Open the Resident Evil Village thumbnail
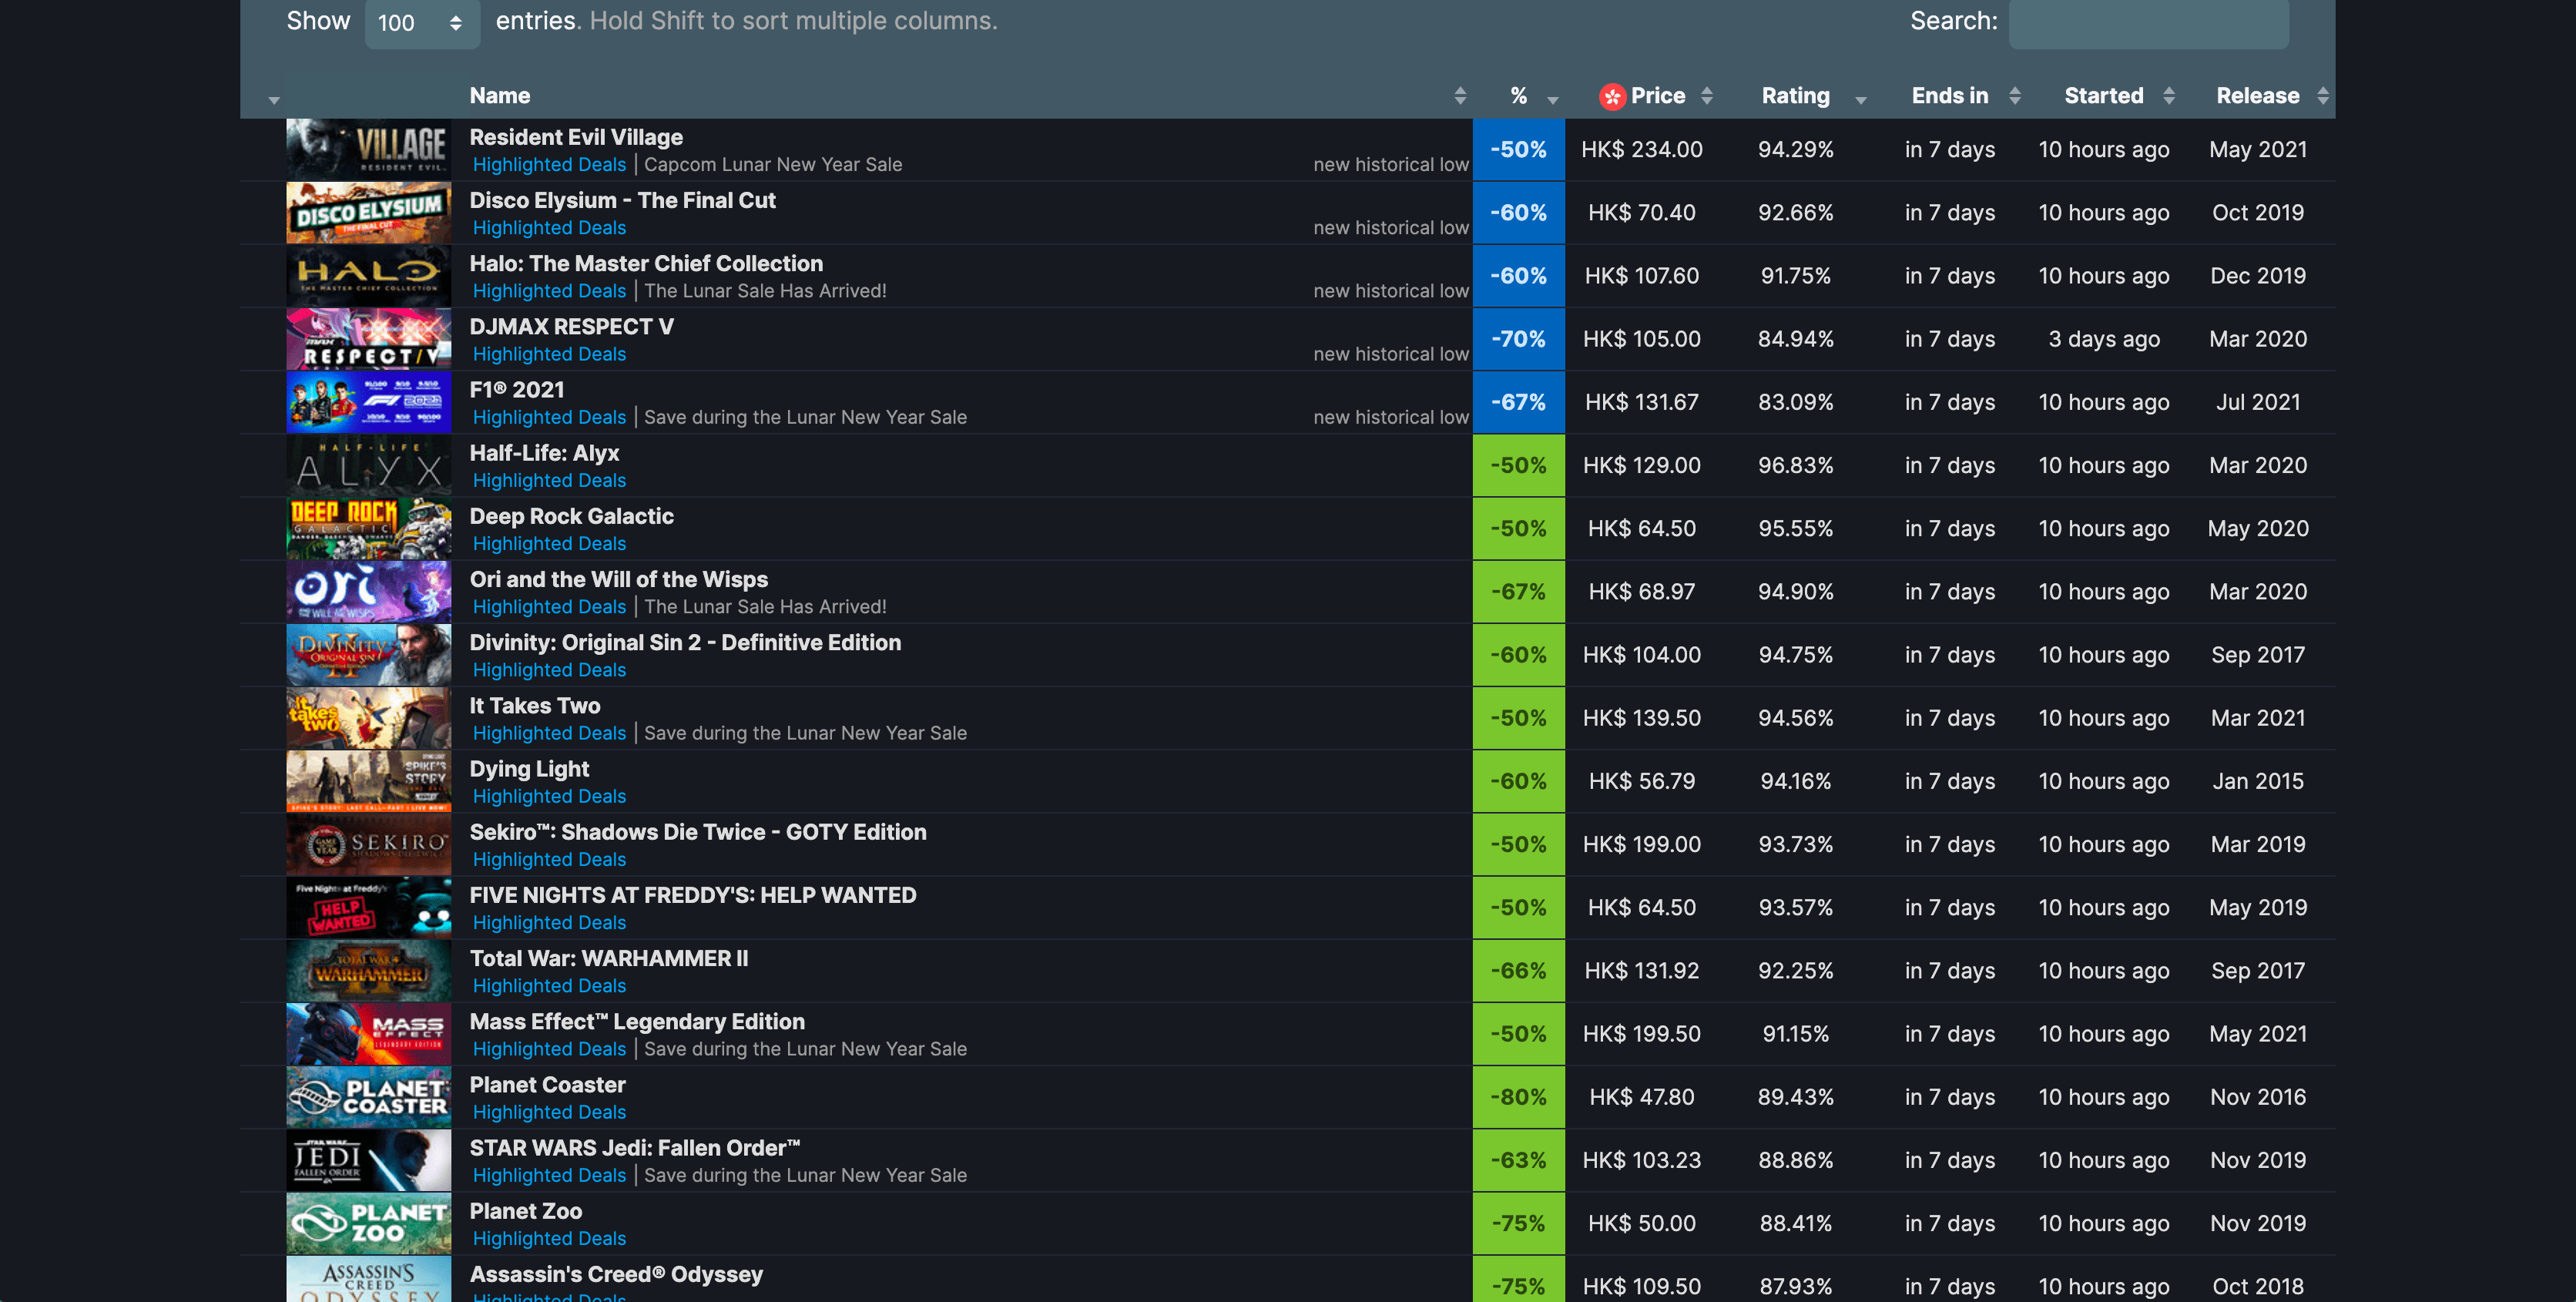Image resolution: width=2576 pixels, height=1302 pixels. [x=368, y=150]
